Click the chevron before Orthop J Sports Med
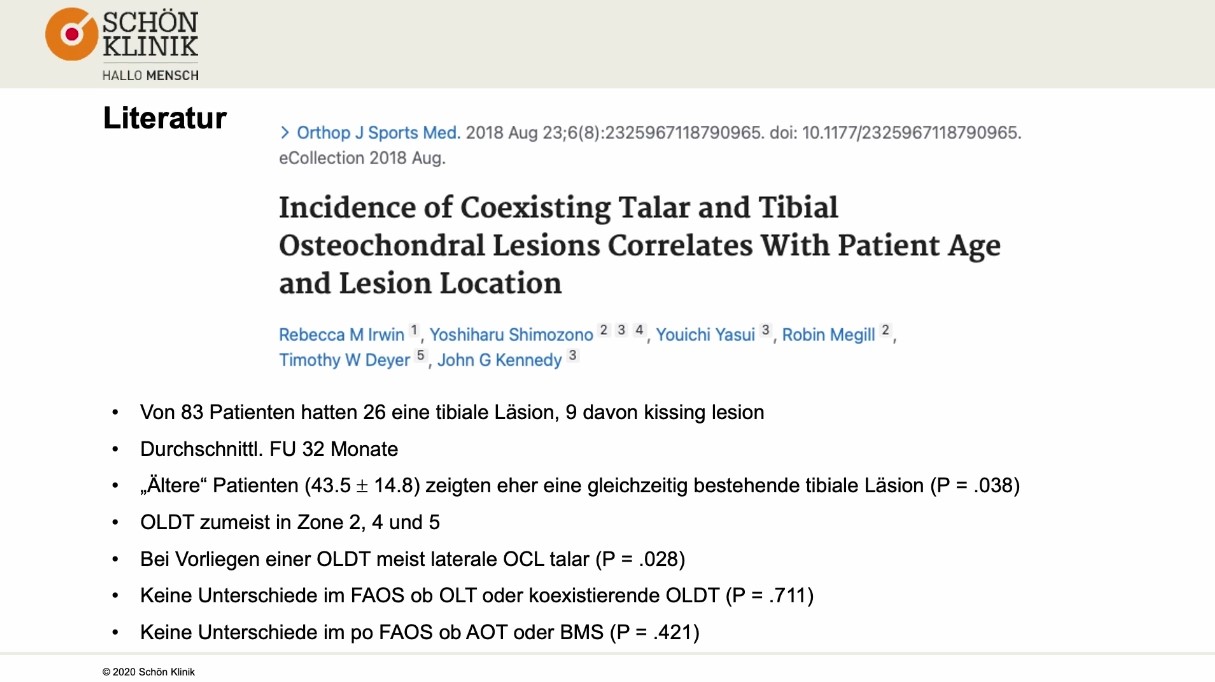1215x682 pixels. [285, 133]
